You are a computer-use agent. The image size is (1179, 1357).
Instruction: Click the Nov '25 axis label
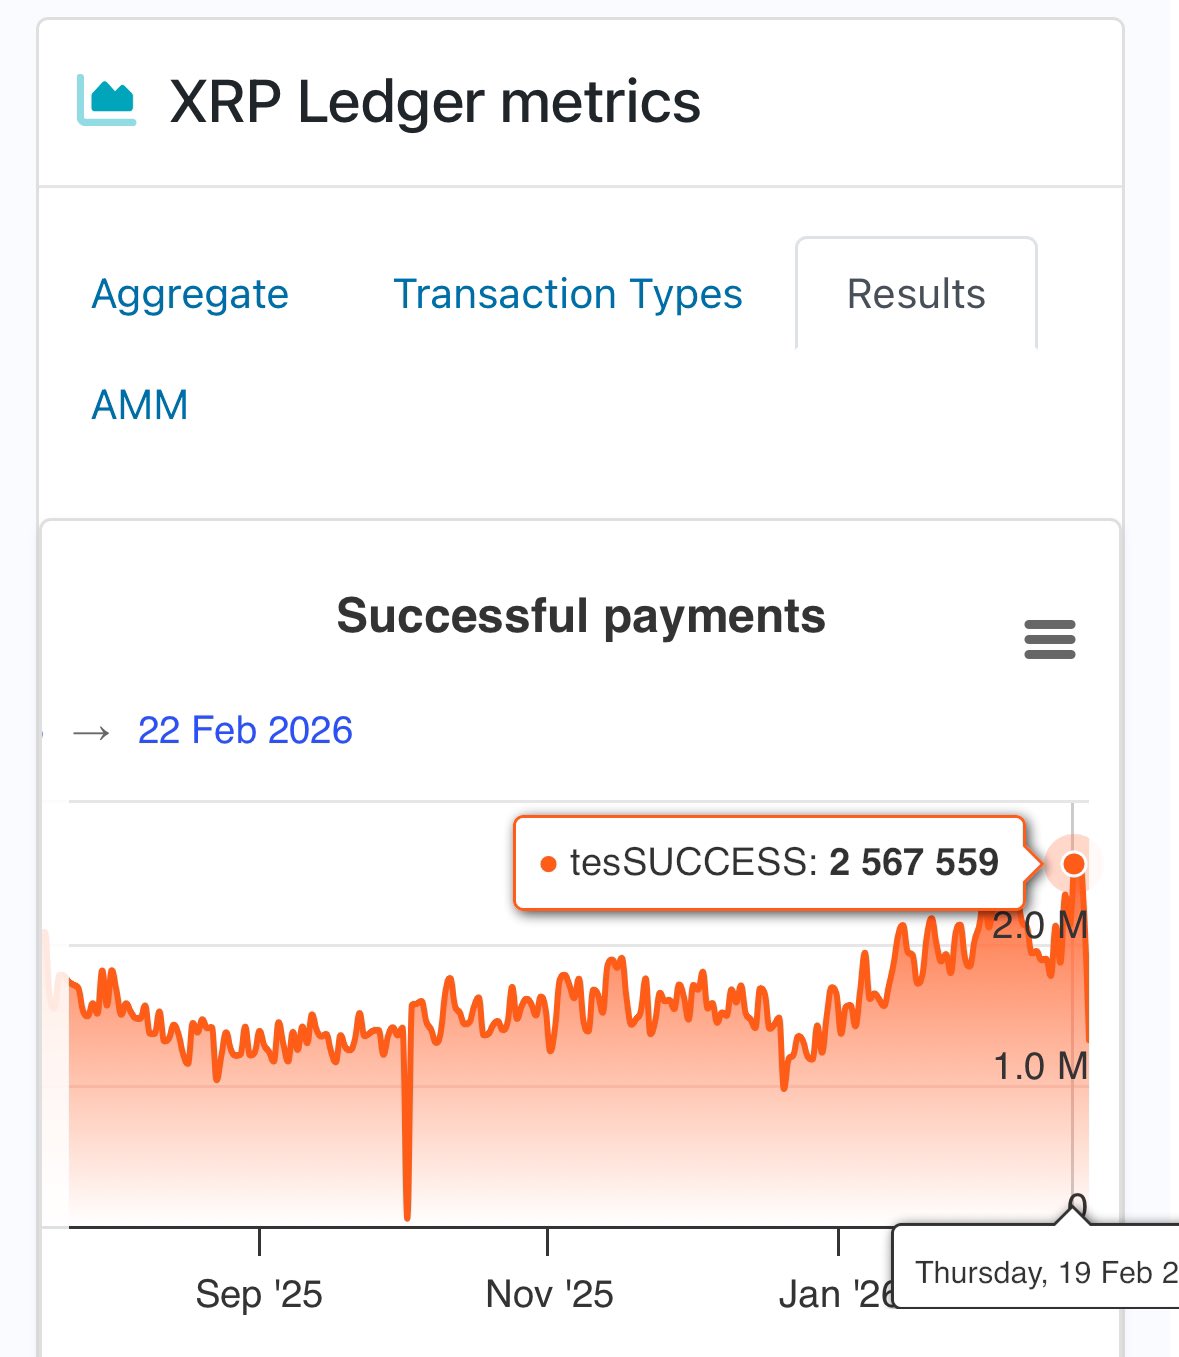pos(549,1294)
